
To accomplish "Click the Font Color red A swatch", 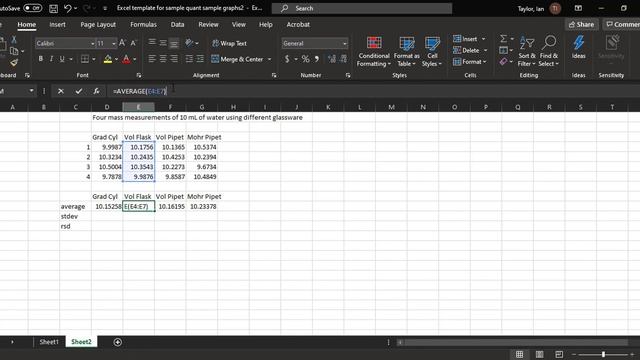I will 127,60.
